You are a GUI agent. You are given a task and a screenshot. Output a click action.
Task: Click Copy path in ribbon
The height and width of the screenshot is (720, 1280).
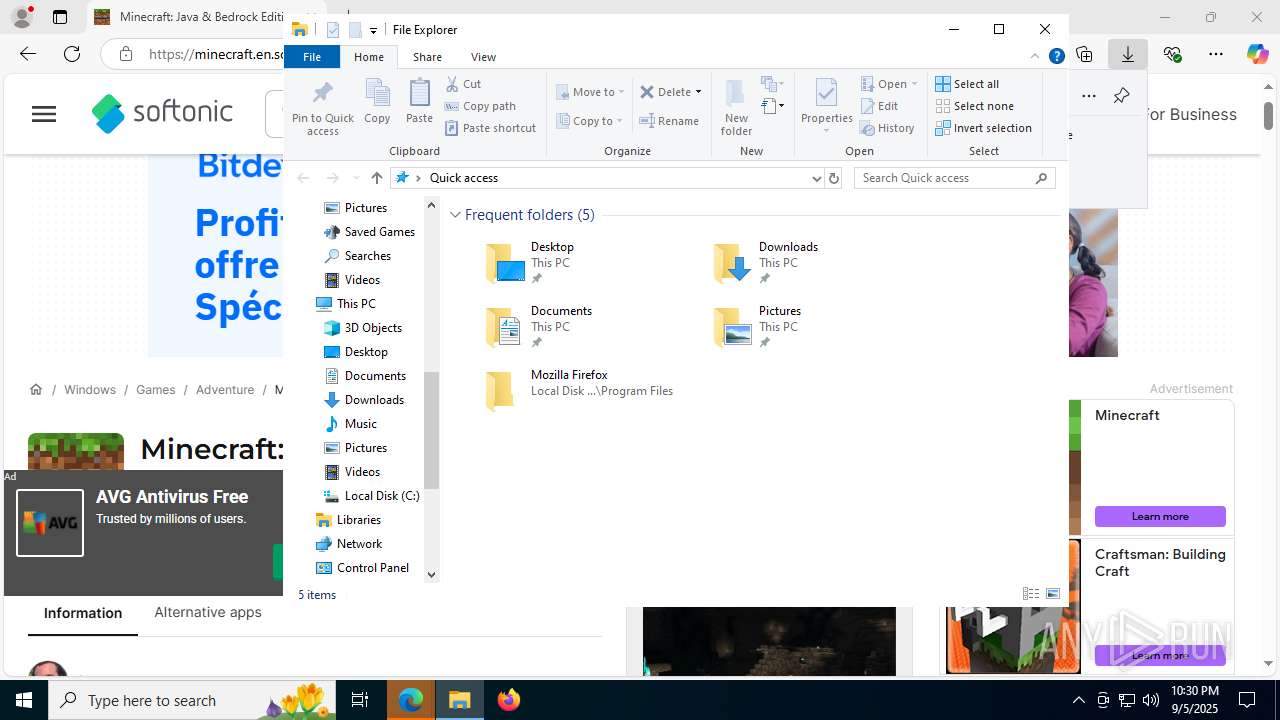(x=480, y=106)
